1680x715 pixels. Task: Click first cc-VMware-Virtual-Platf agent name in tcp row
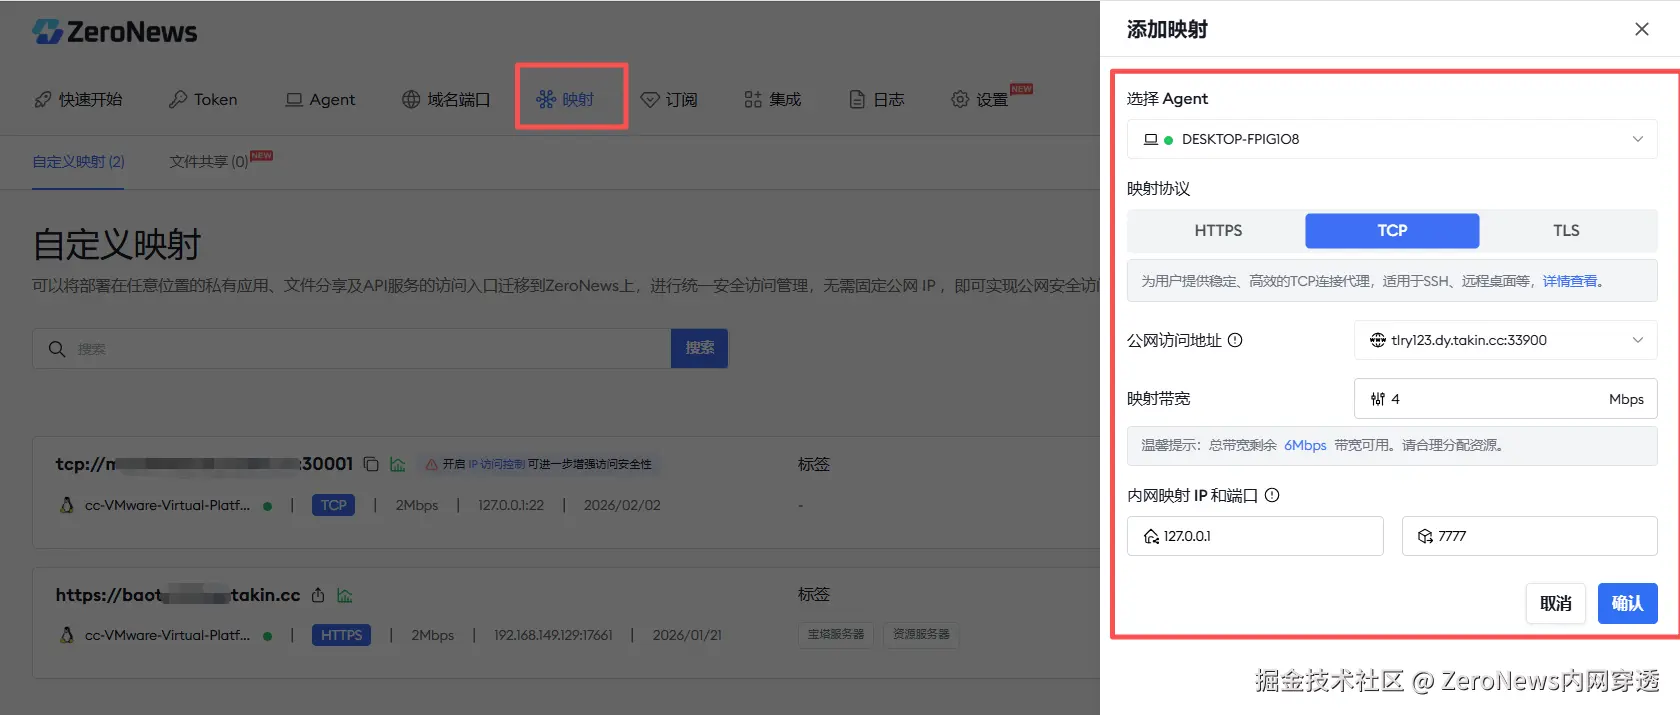[167, 505]
